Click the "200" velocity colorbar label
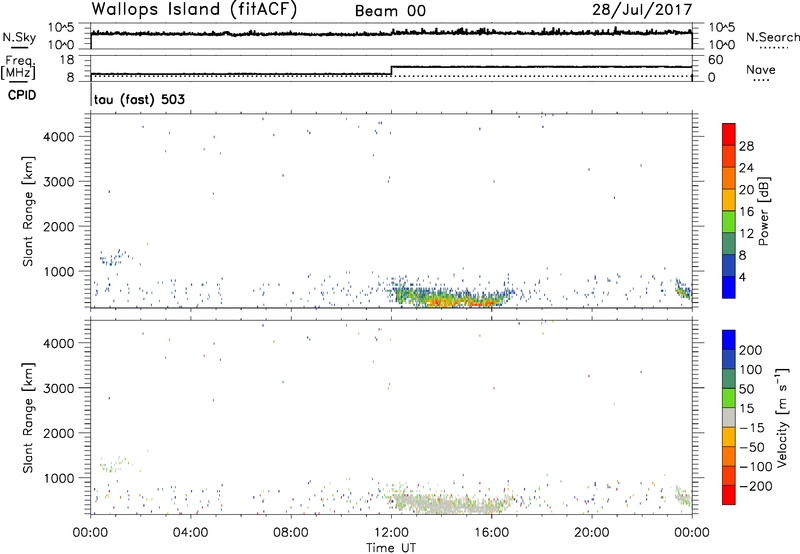Image resolution: width=800 pixels, height=554 pixels. [x=751, y=350]
